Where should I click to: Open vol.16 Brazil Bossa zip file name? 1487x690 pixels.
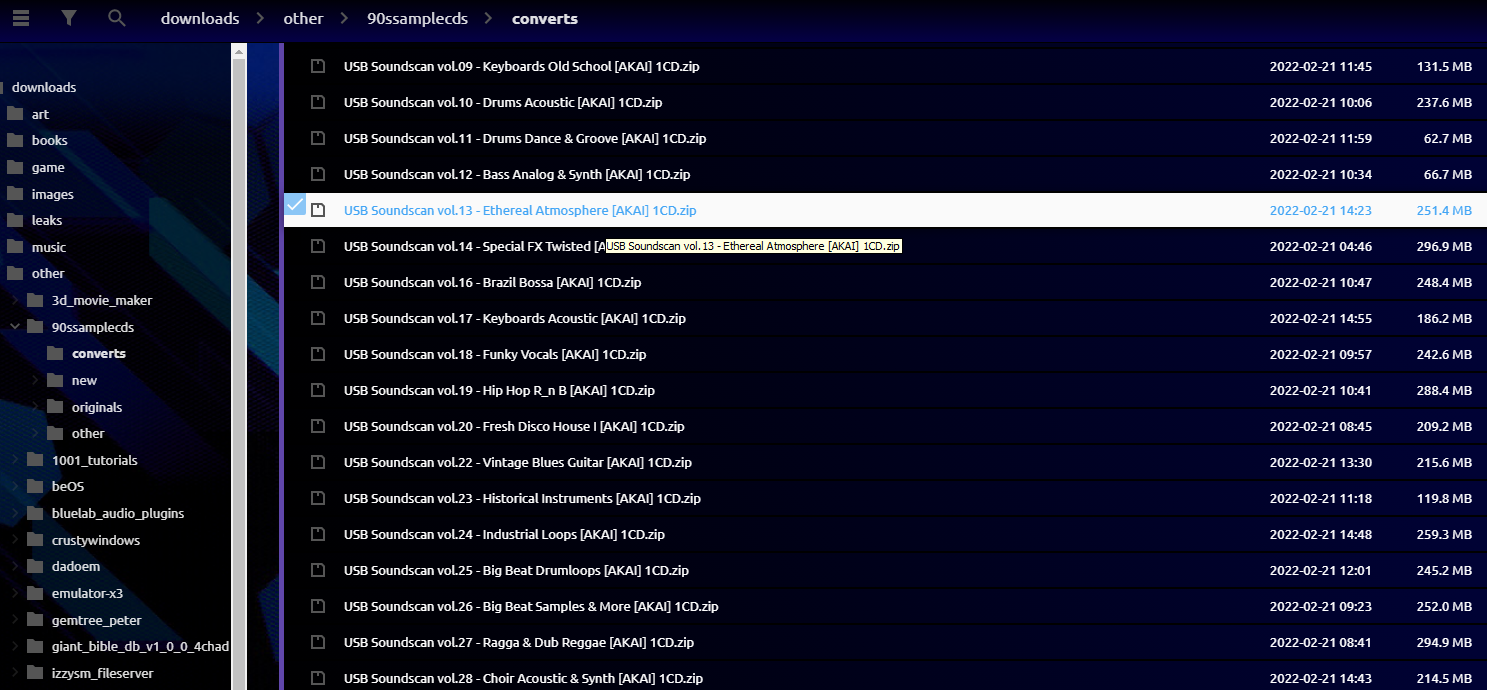click(492, 282)
